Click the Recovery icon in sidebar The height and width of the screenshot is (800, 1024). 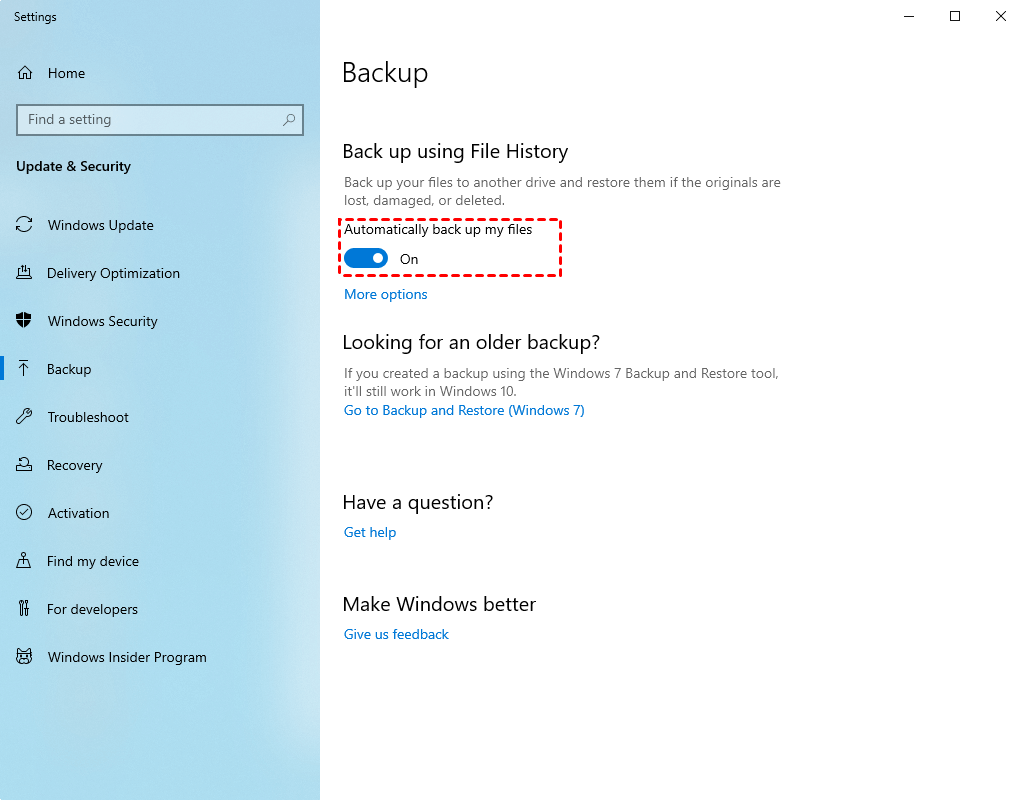[25, 465]
